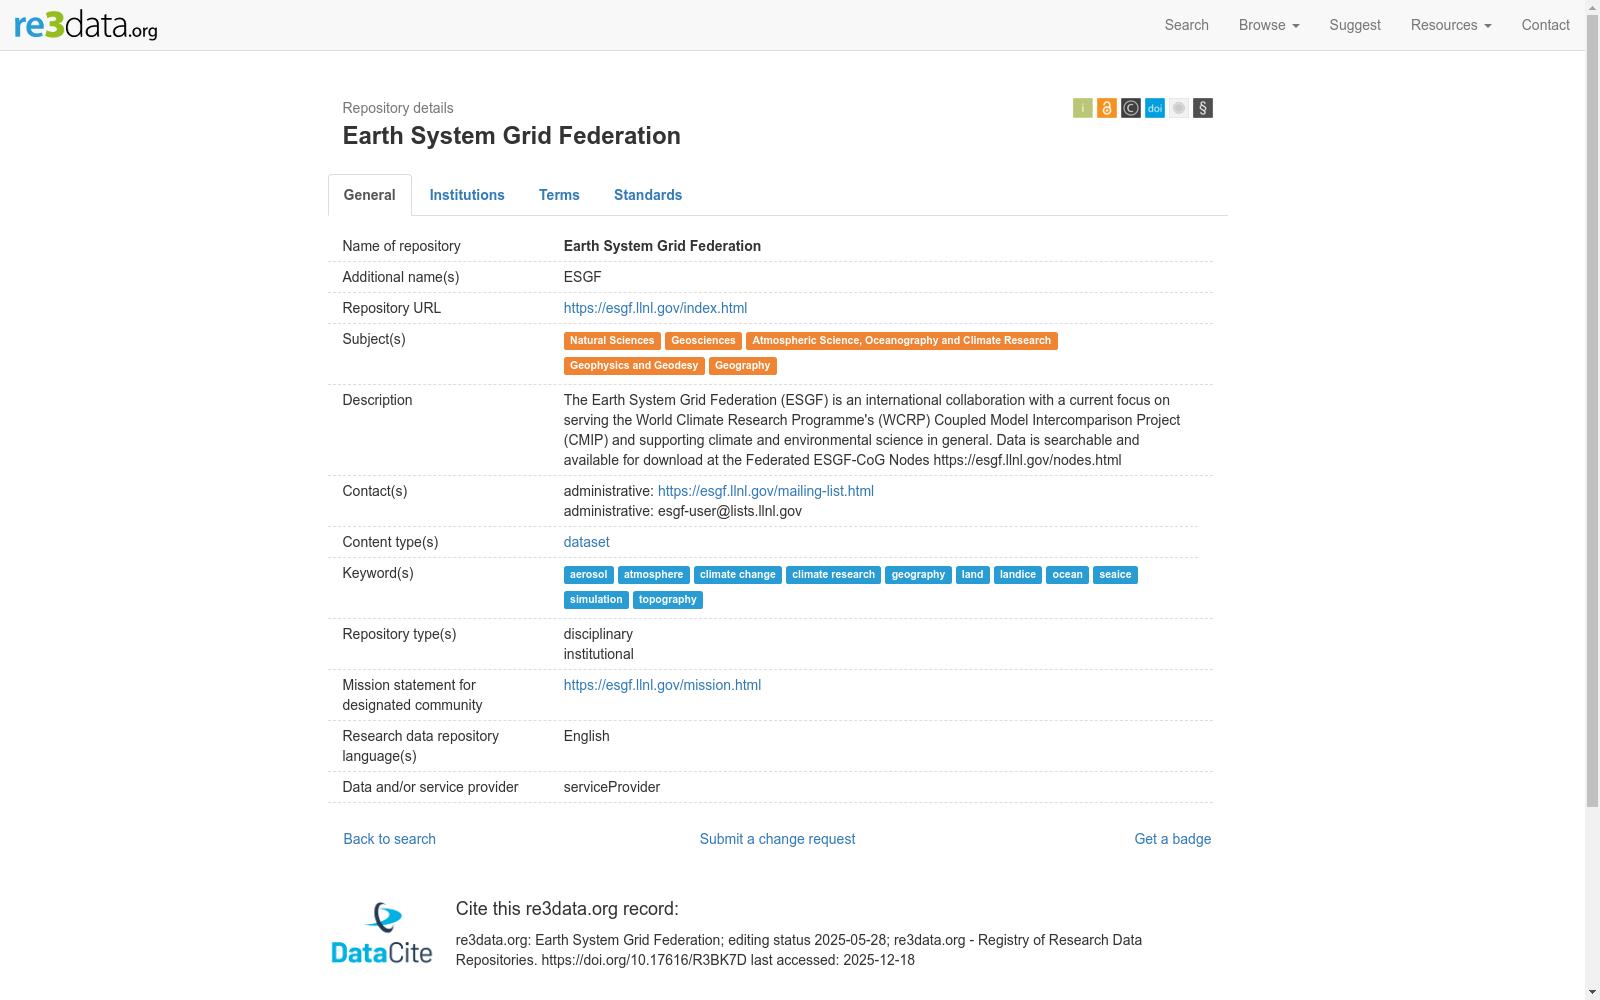Switch to the Terms tab
Screen dimensions: 1600x1000
pyautogui.click(x=559, y=195)
